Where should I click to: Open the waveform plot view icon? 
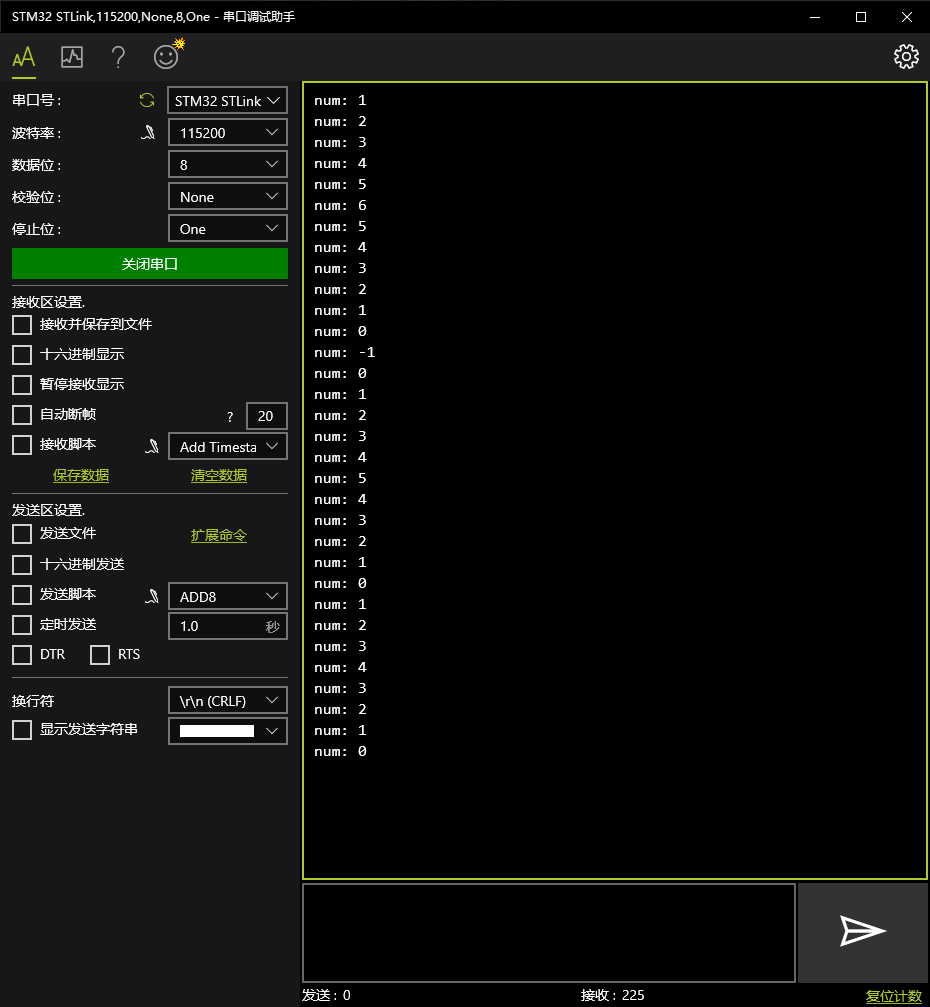[x=71, y=56]
